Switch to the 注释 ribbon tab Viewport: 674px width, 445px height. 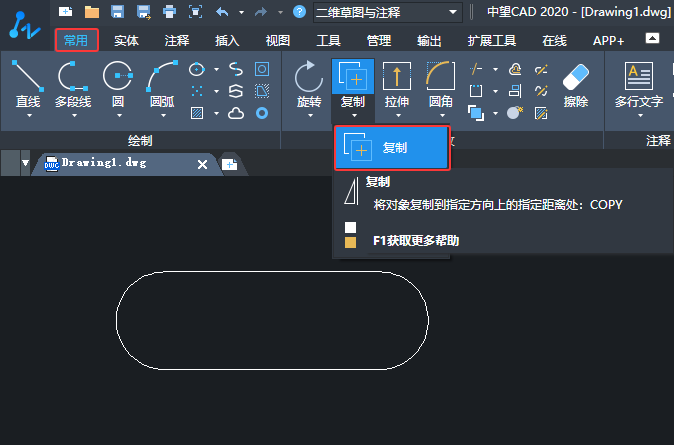click(177, 40)
